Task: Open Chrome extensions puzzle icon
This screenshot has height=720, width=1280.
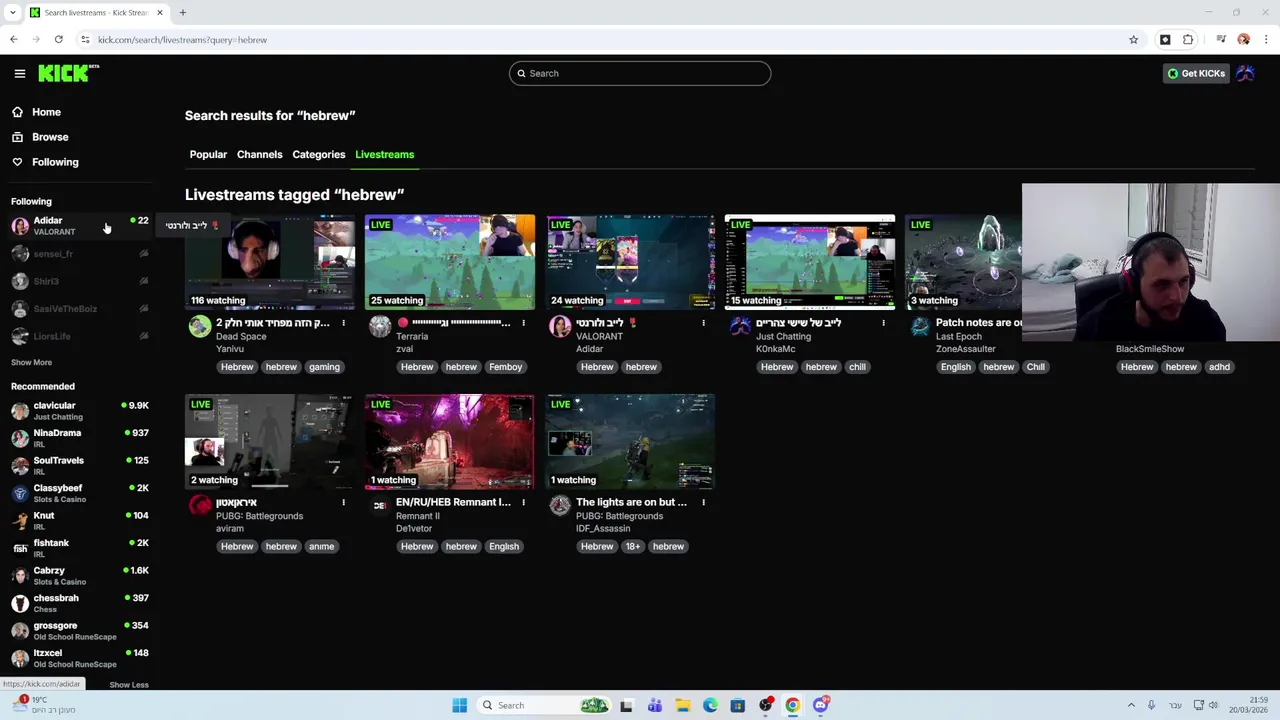Action: (1188, 40)
